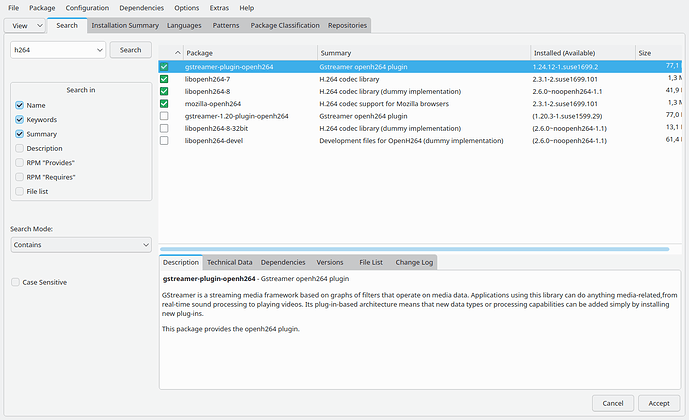
Task: Switch to Installation Summary tab
Action: 125,25
